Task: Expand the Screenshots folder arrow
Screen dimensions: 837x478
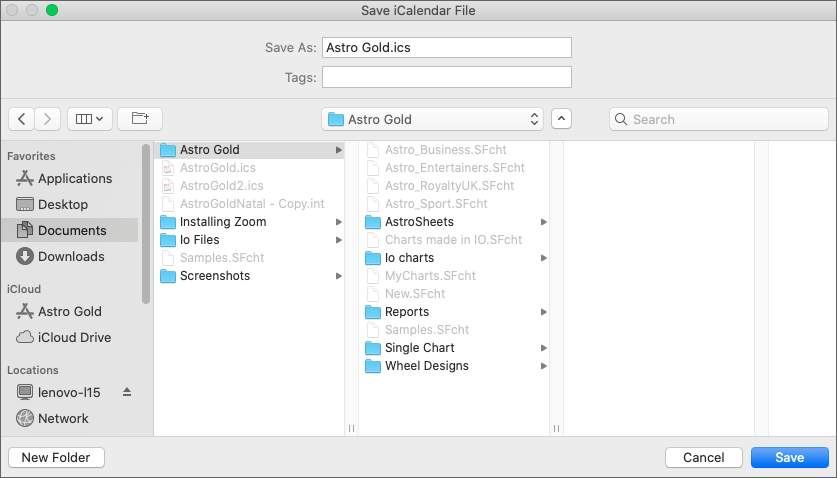Action: coord(338,276)
